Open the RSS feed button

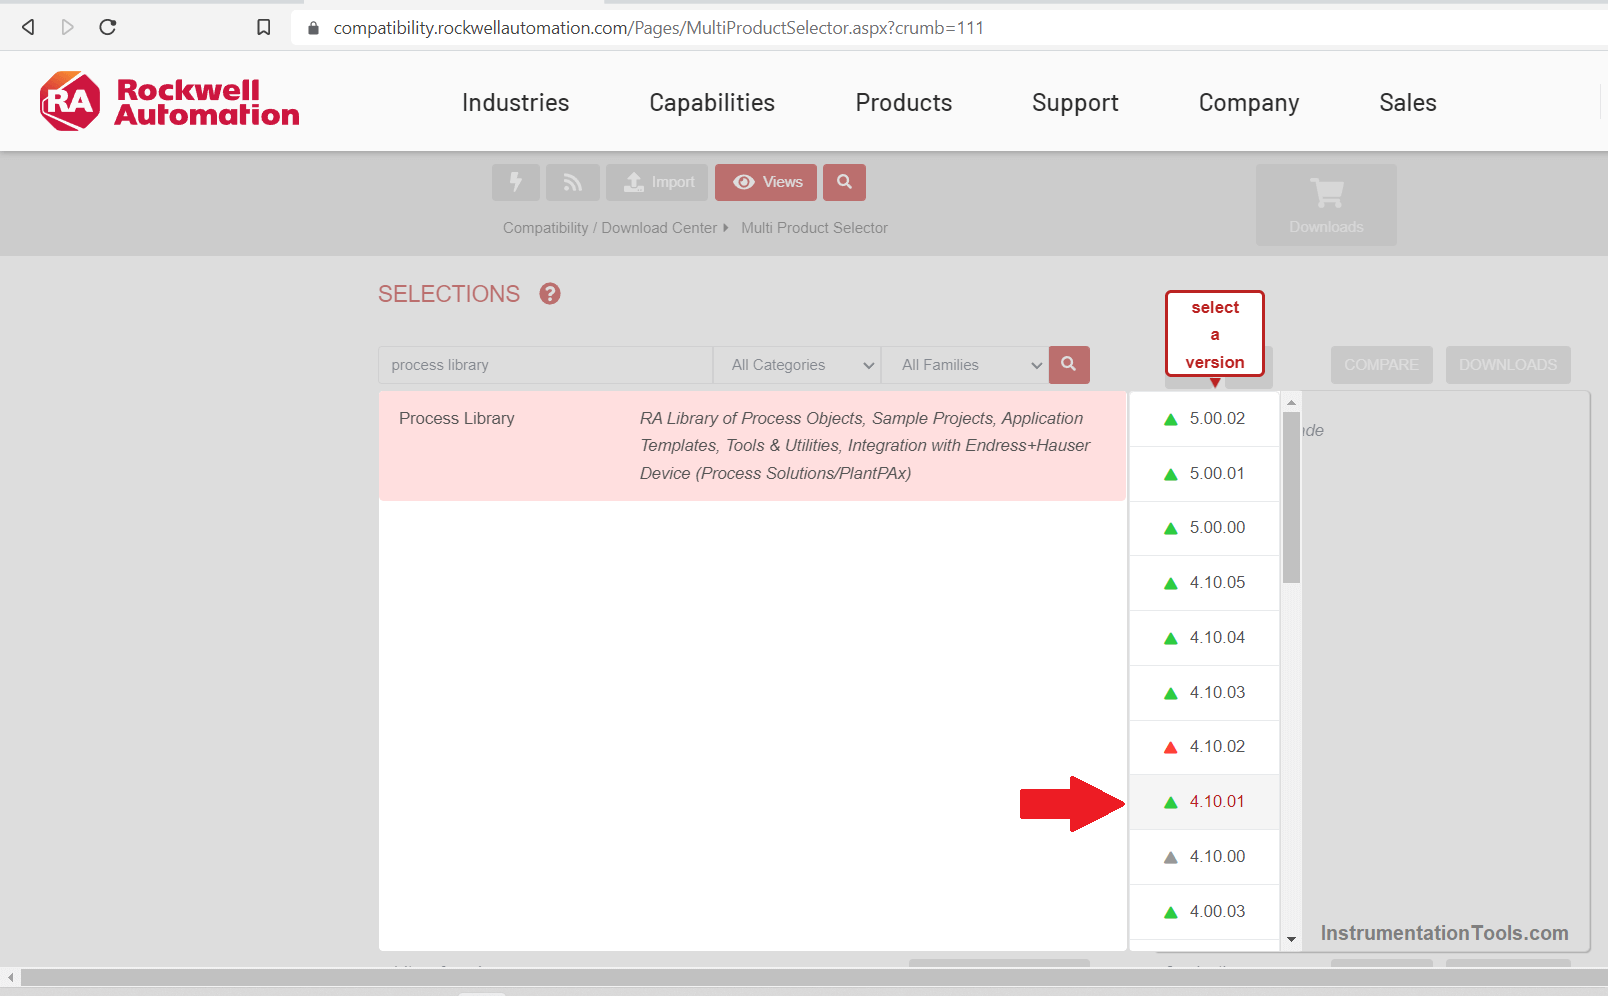pos(573,182)
